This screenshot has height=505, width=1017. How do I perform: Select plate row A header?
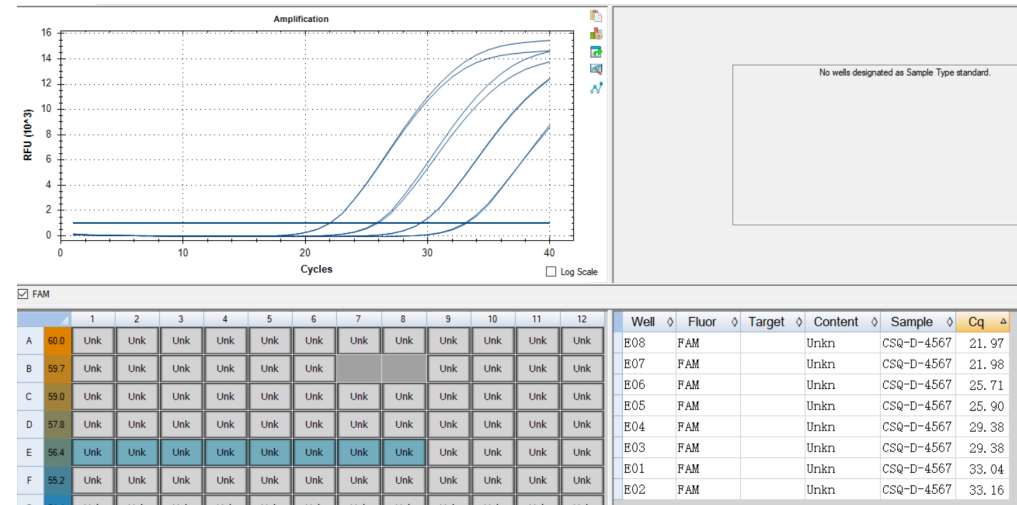coord(30,341)
